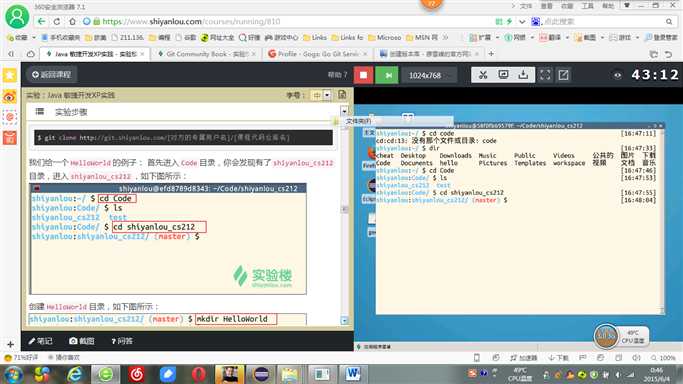Switch to the 创建版本库 tab
Screen dimensions: 683x384
pyautogui.click(x=429, y=54)
